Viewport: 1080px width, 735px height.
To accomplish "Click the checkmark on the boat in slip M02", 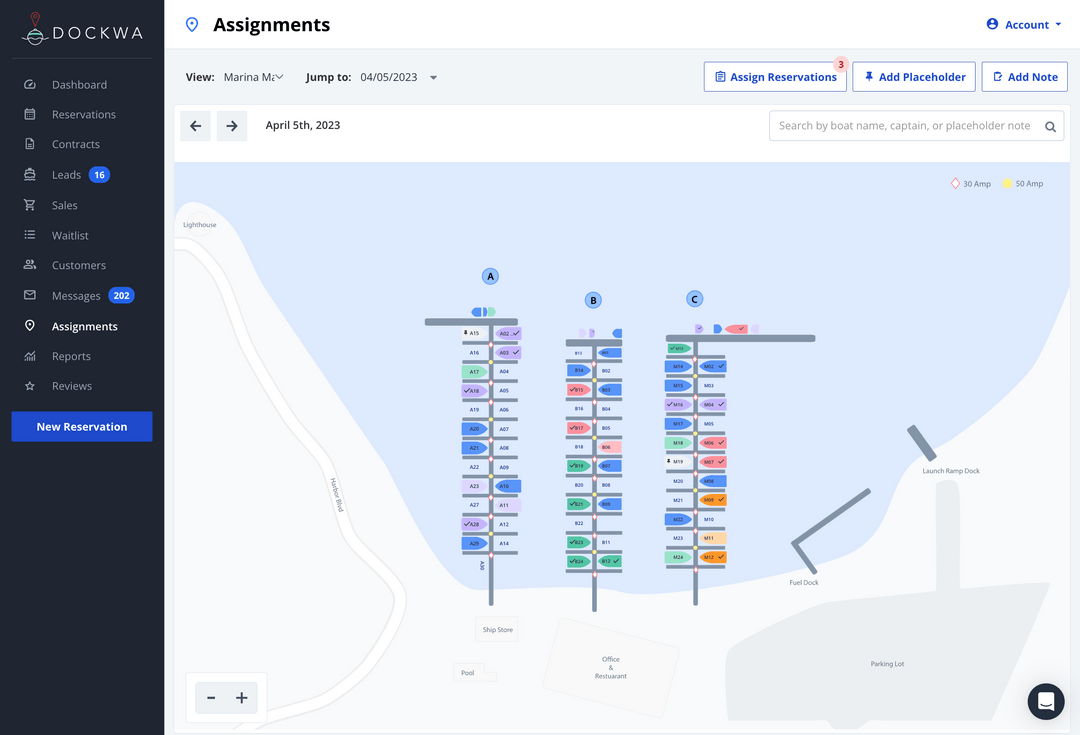I will click(721, 366).
